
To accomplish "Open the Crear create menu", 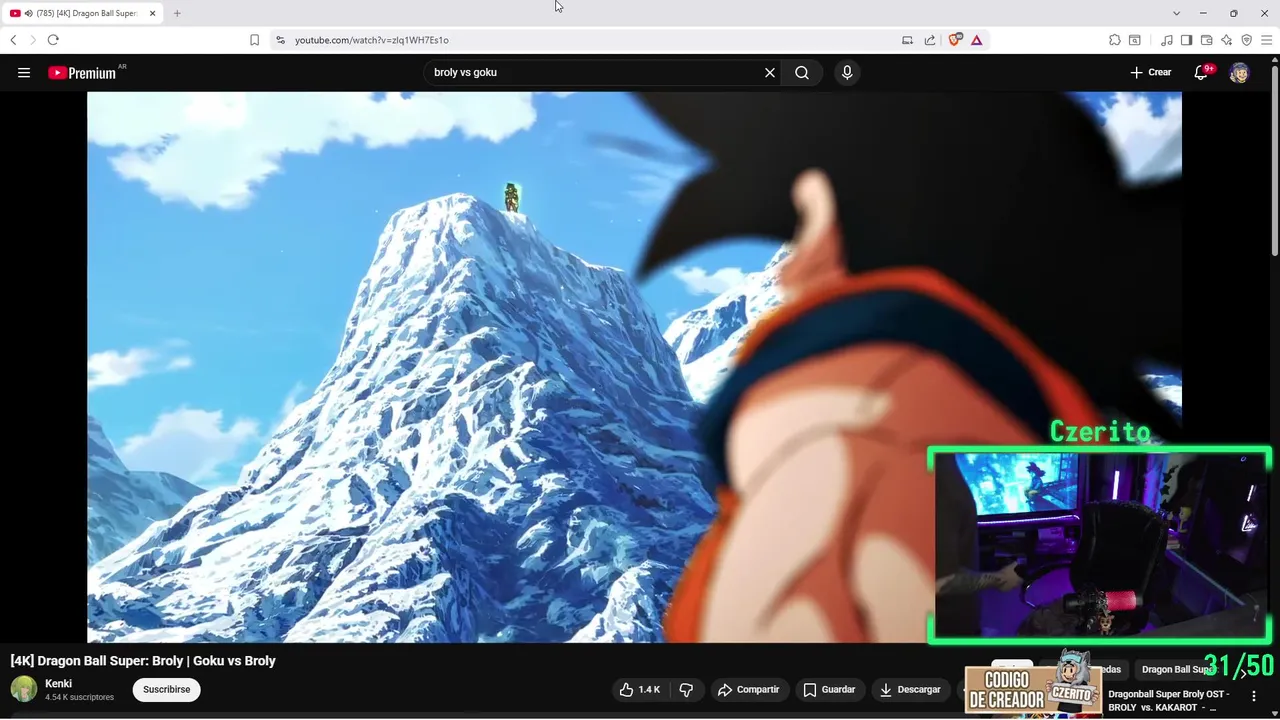I will pos(1150,72).
